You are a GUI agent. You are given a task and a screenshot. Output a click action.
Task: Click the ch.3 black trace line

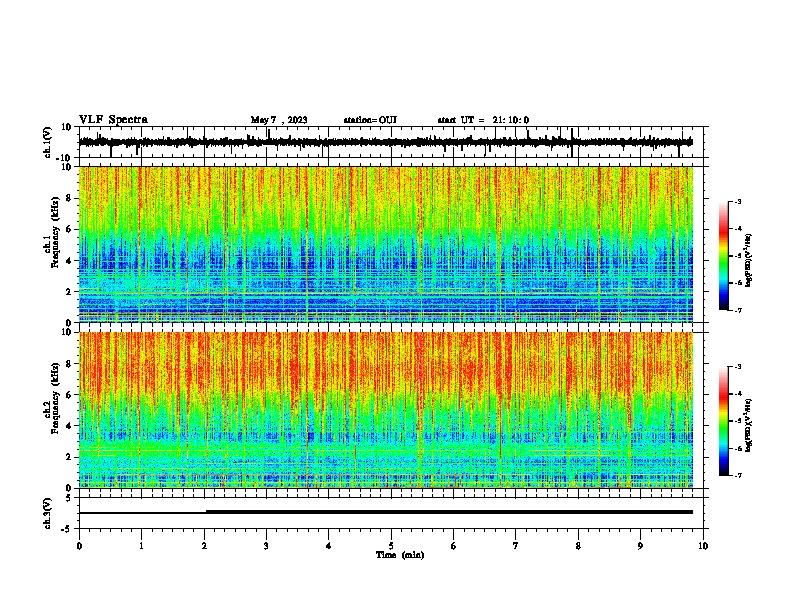click(x=385, y=512)
